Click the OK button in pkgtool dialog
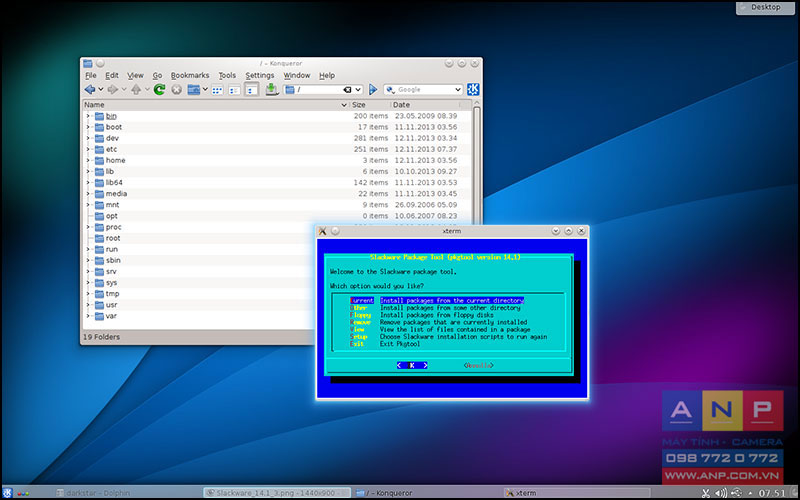Image resolution: width=800 pixels, height=500 pixels. [x=412, y=365]
